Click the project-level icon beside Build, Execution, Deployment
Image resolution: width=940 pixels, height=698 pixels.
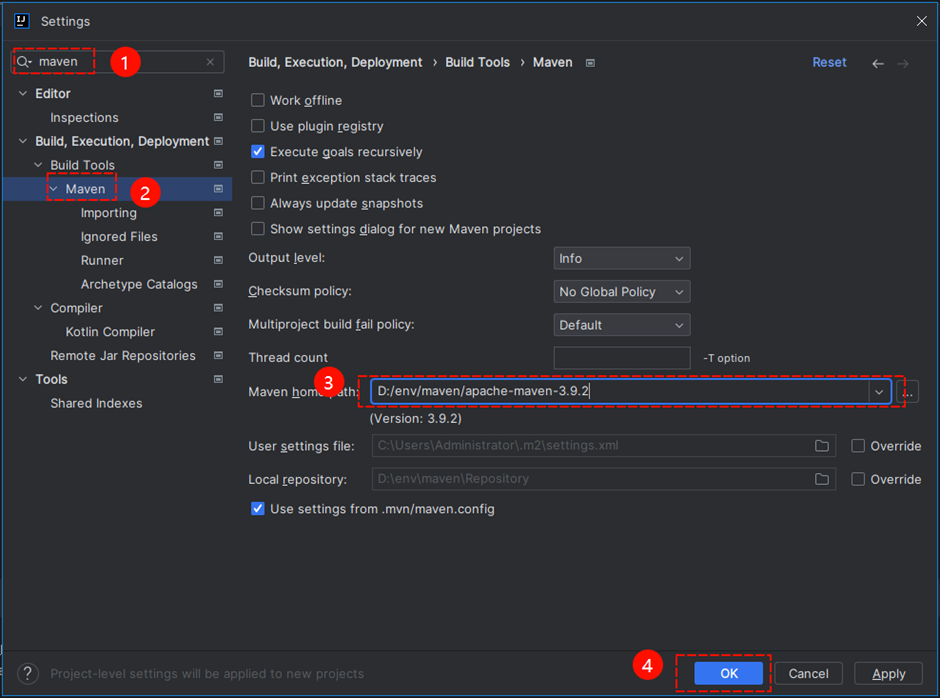click(x=218, y=141)
